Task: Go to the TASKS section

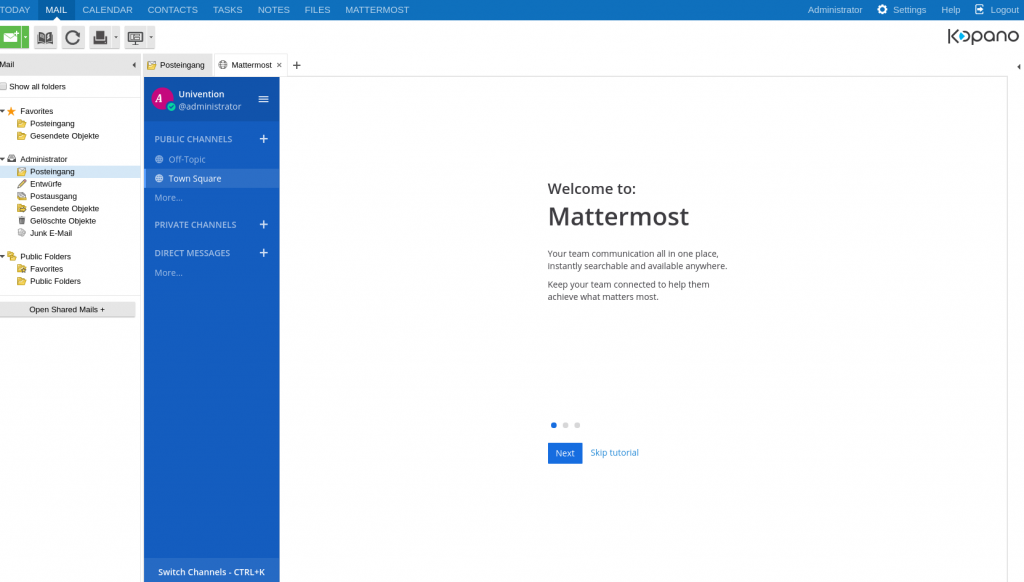Action: click(x=227, y=10)
